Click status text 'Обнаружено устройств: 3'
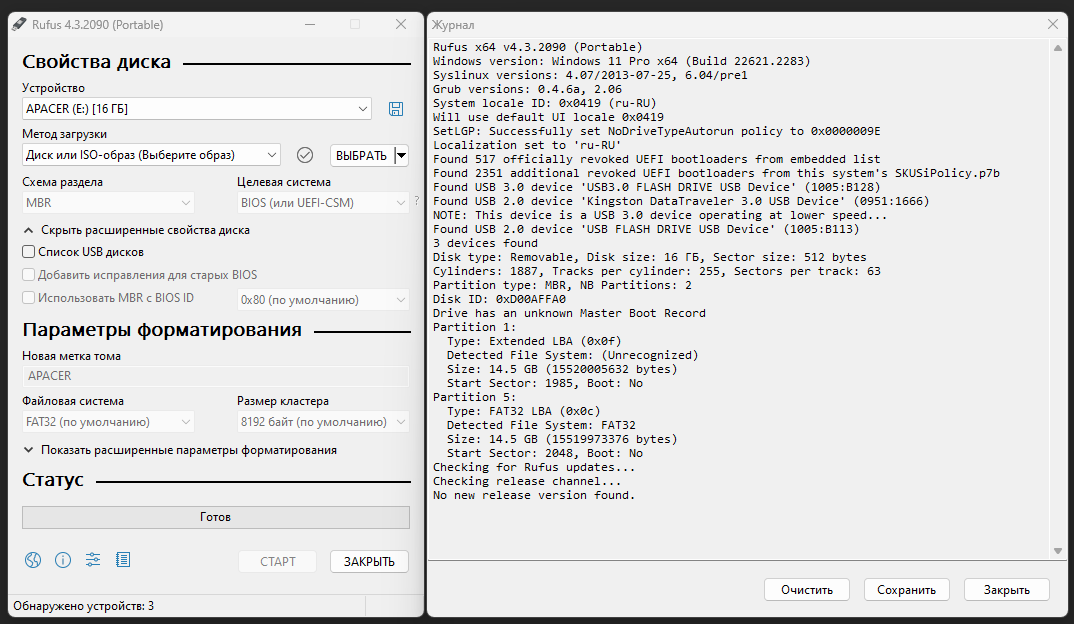This screenshot has height=624, width=1074. 84,606
